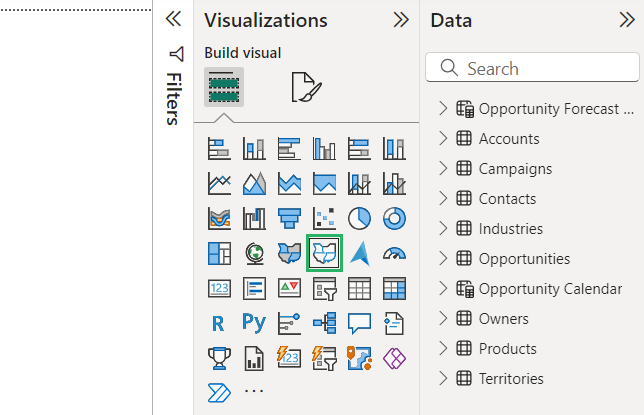
Task: Click the Data pane Search box
Action: tap(540, 69)
